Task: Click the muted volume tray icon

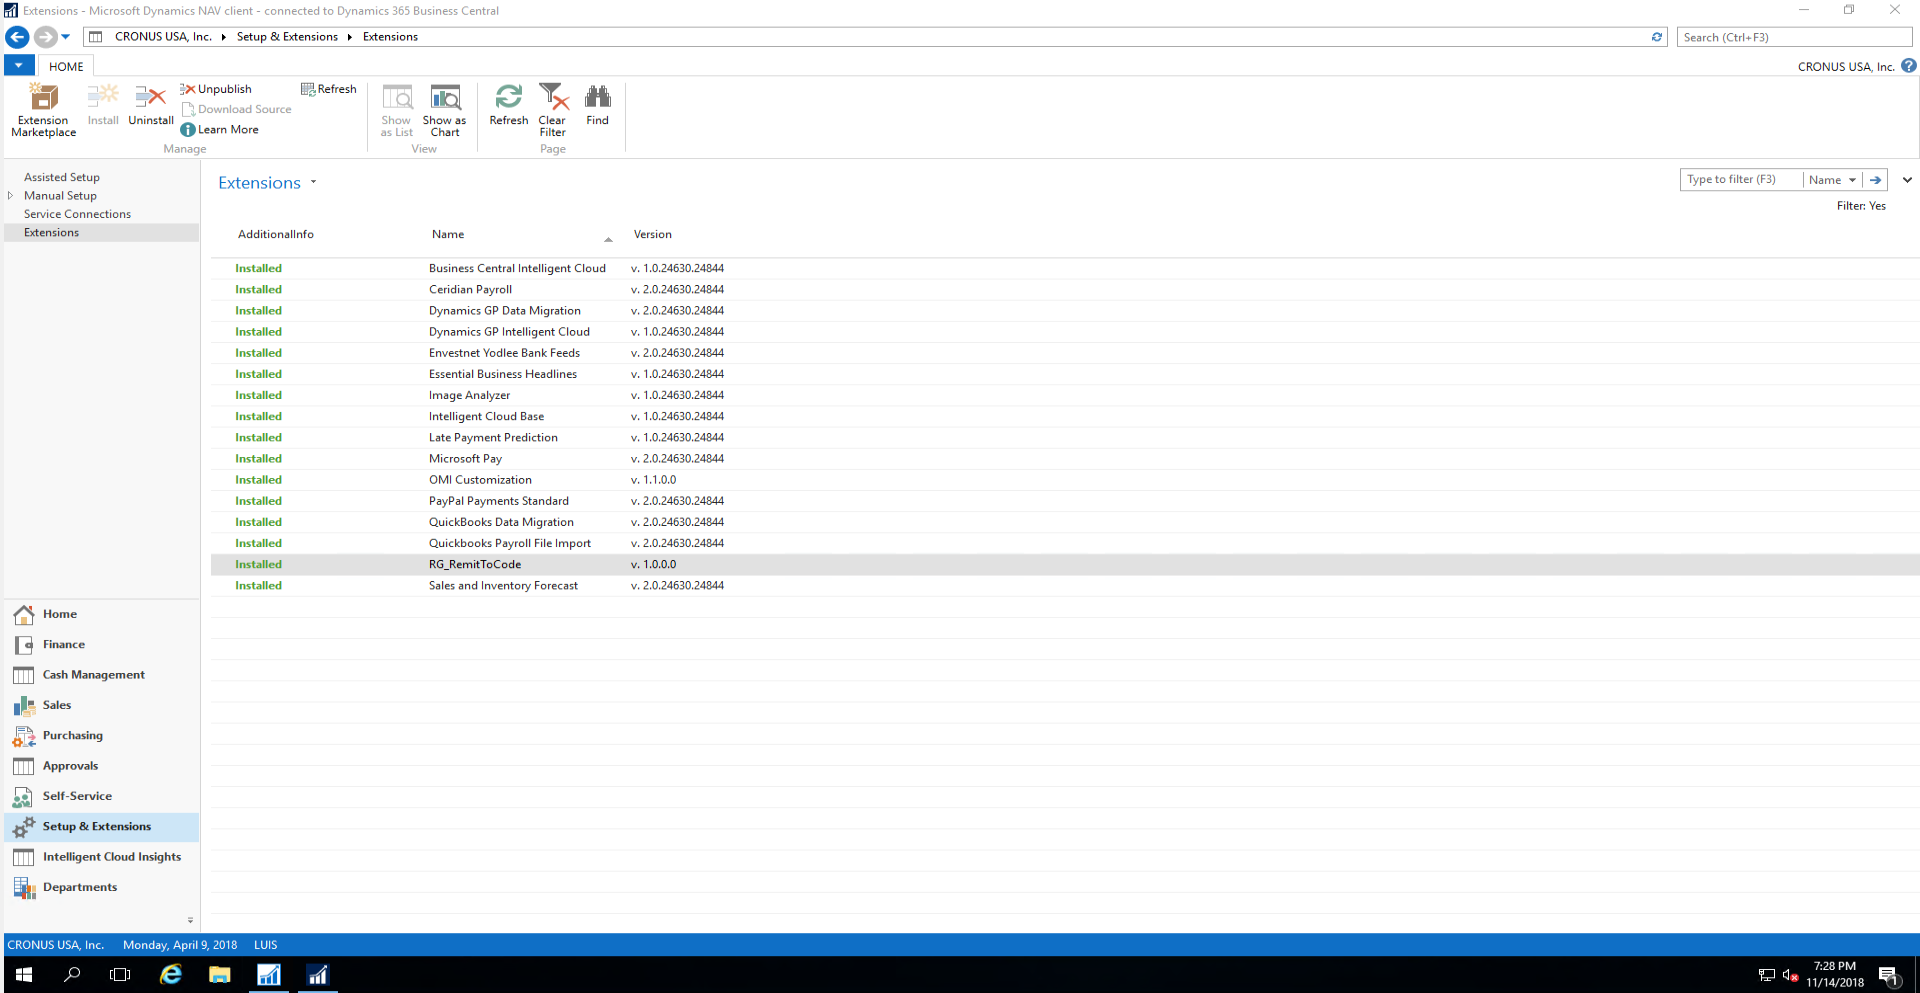Action: (1790, 975)
